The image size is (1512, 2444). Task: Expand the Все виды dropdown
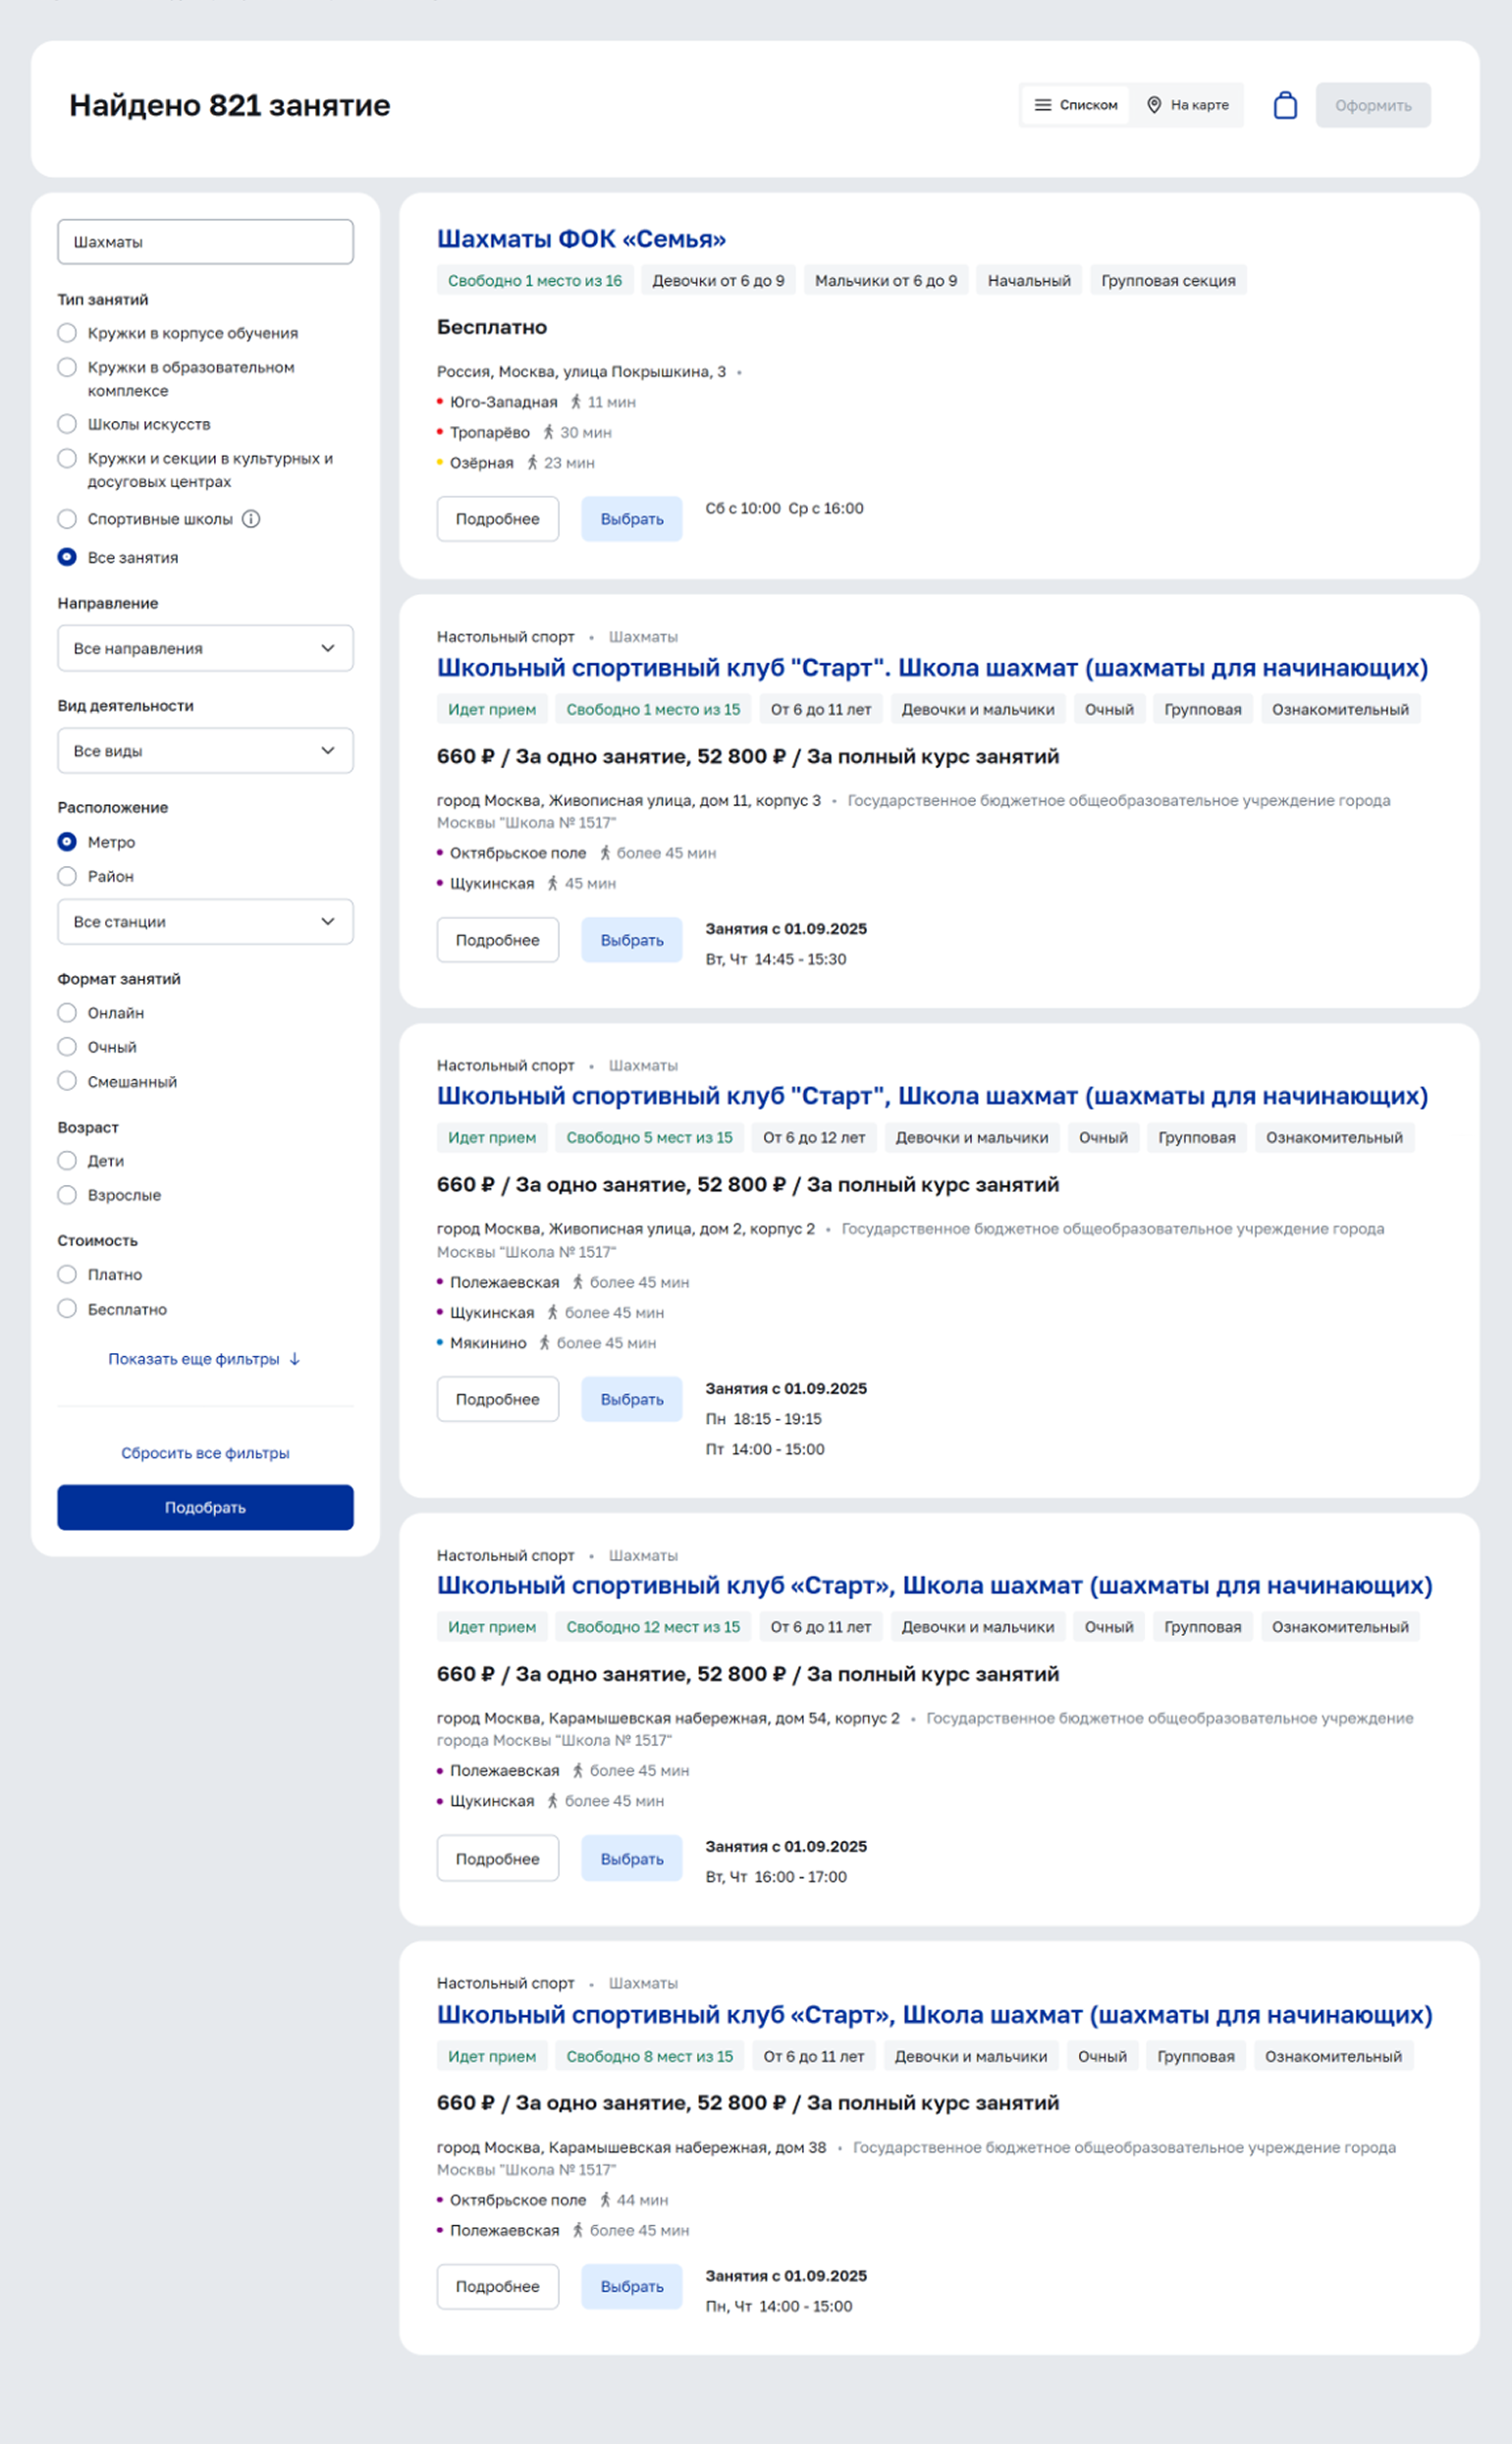click(205, 751)
